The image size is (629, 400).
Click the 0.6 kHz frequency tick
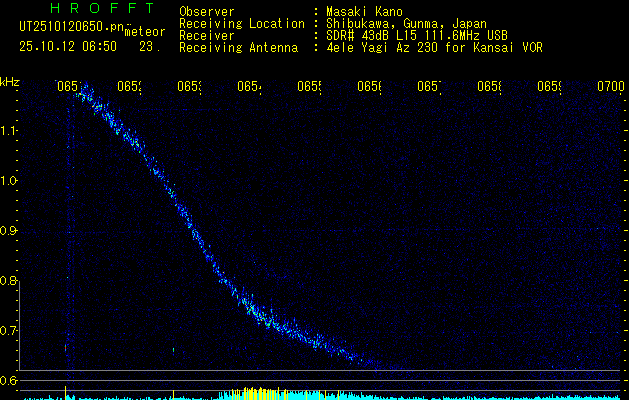tap(10, 381)
